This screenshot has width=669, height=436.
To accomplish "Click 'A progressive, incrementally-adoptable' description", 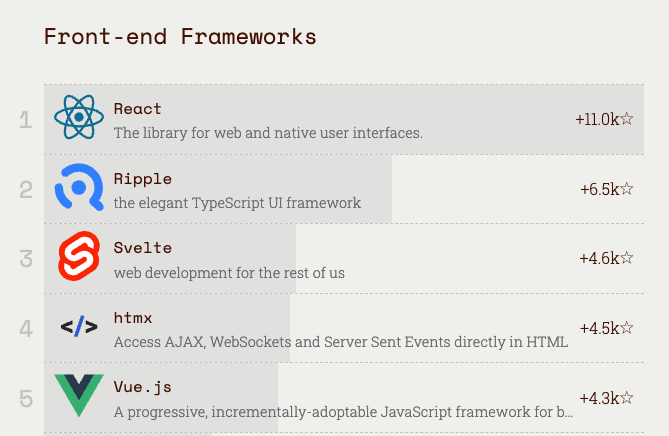I will 343,412.
